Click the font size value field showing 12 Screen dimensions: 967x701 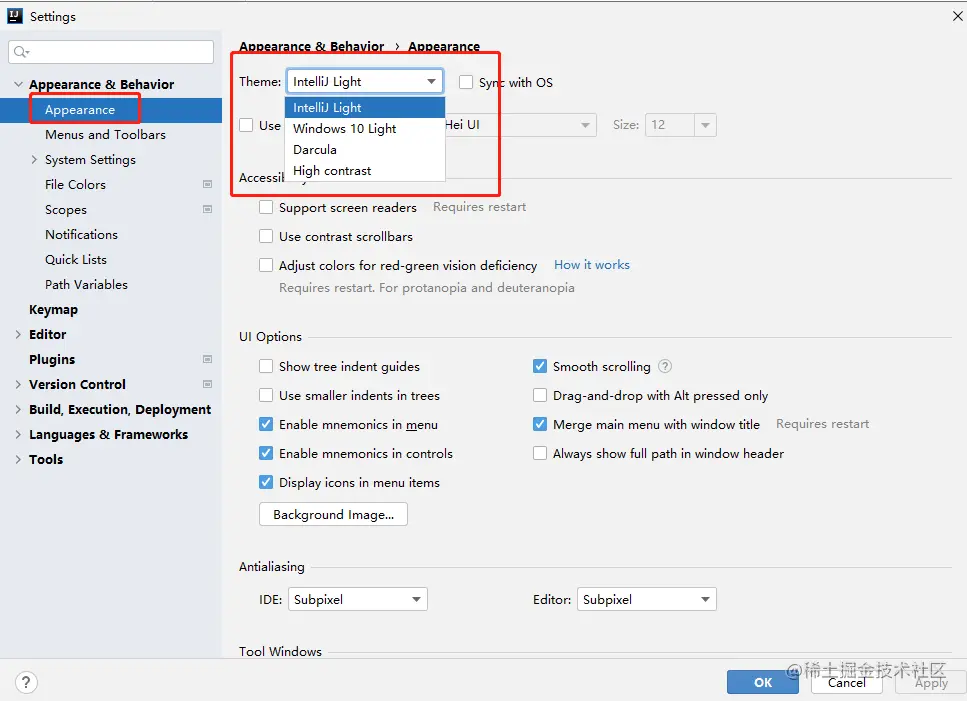[x=669, y=125]
